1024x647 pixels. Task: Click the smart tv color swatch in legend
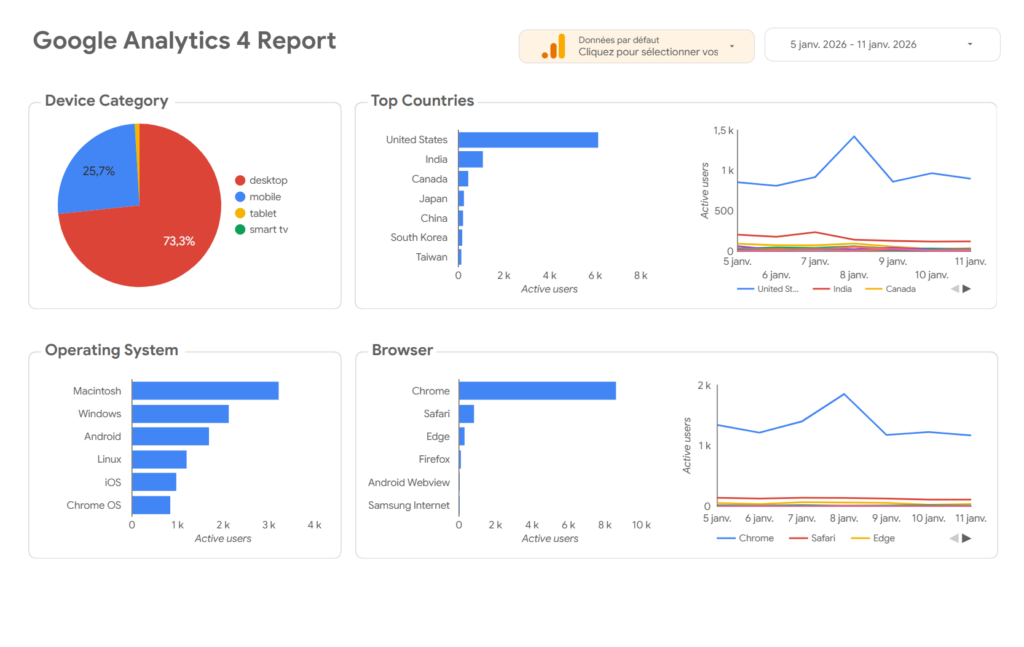tap(242, 229)
